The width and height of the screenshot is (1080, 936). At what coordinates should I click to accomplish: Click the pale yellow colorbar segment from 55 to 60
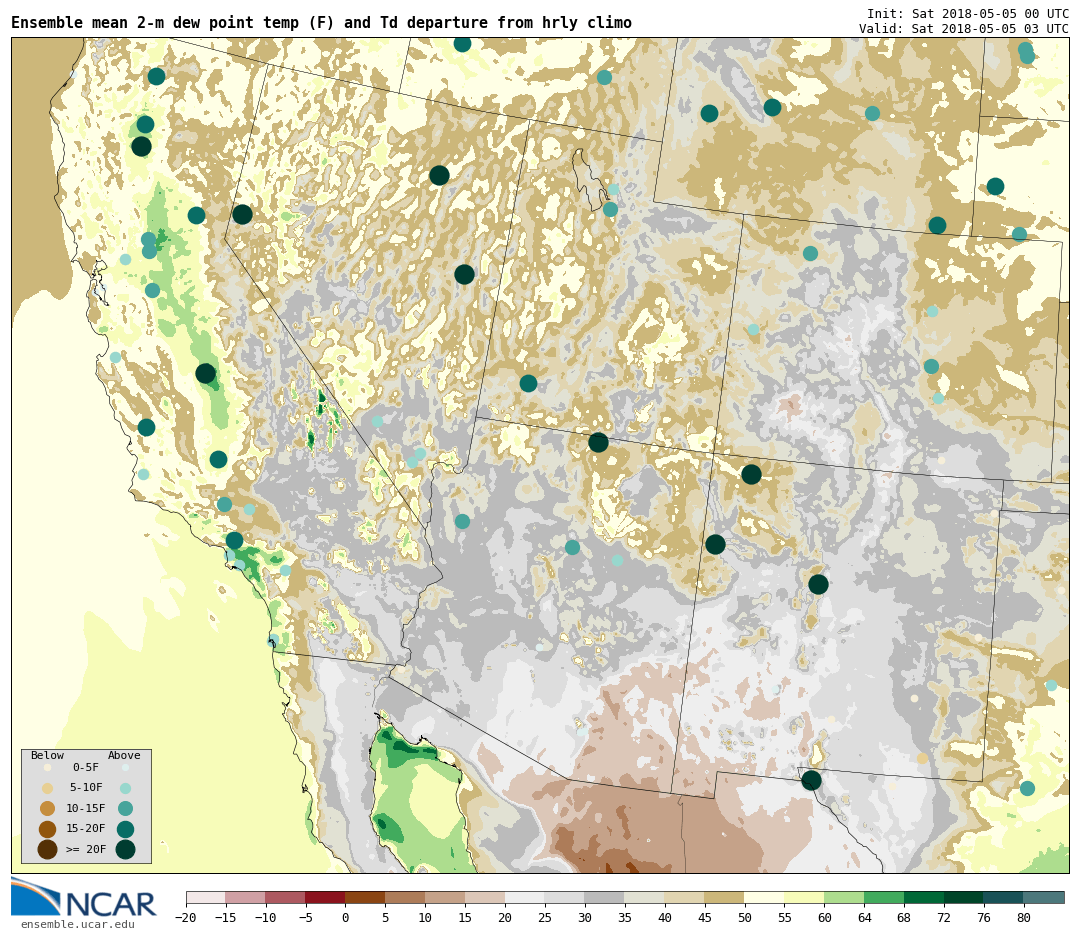[805, 897]
